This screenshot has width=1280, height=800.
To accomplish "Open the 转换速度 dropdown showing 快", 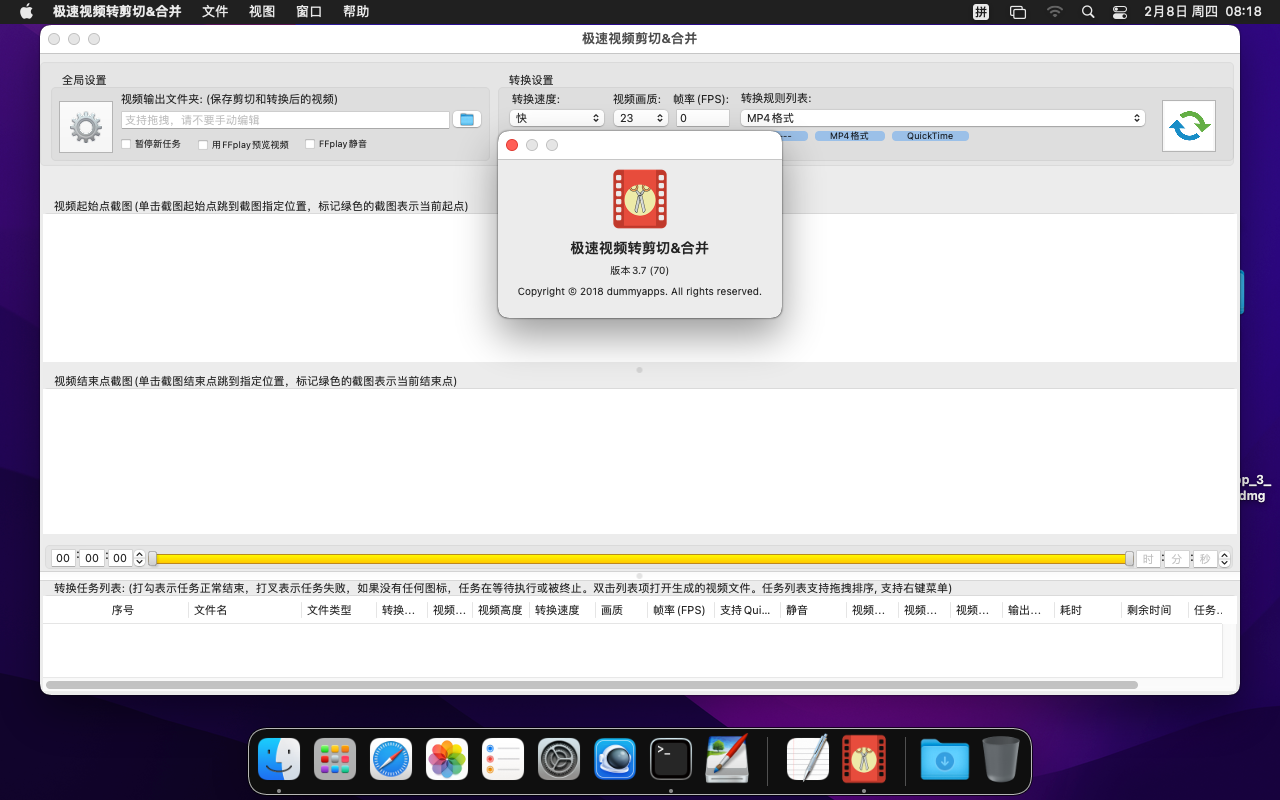I will 557,118.
